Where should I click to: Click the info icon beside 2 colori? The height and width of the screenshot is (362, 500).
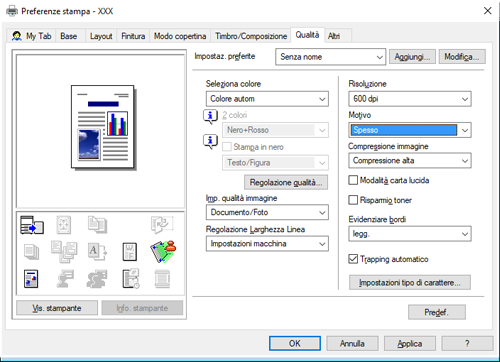(210, 117)
